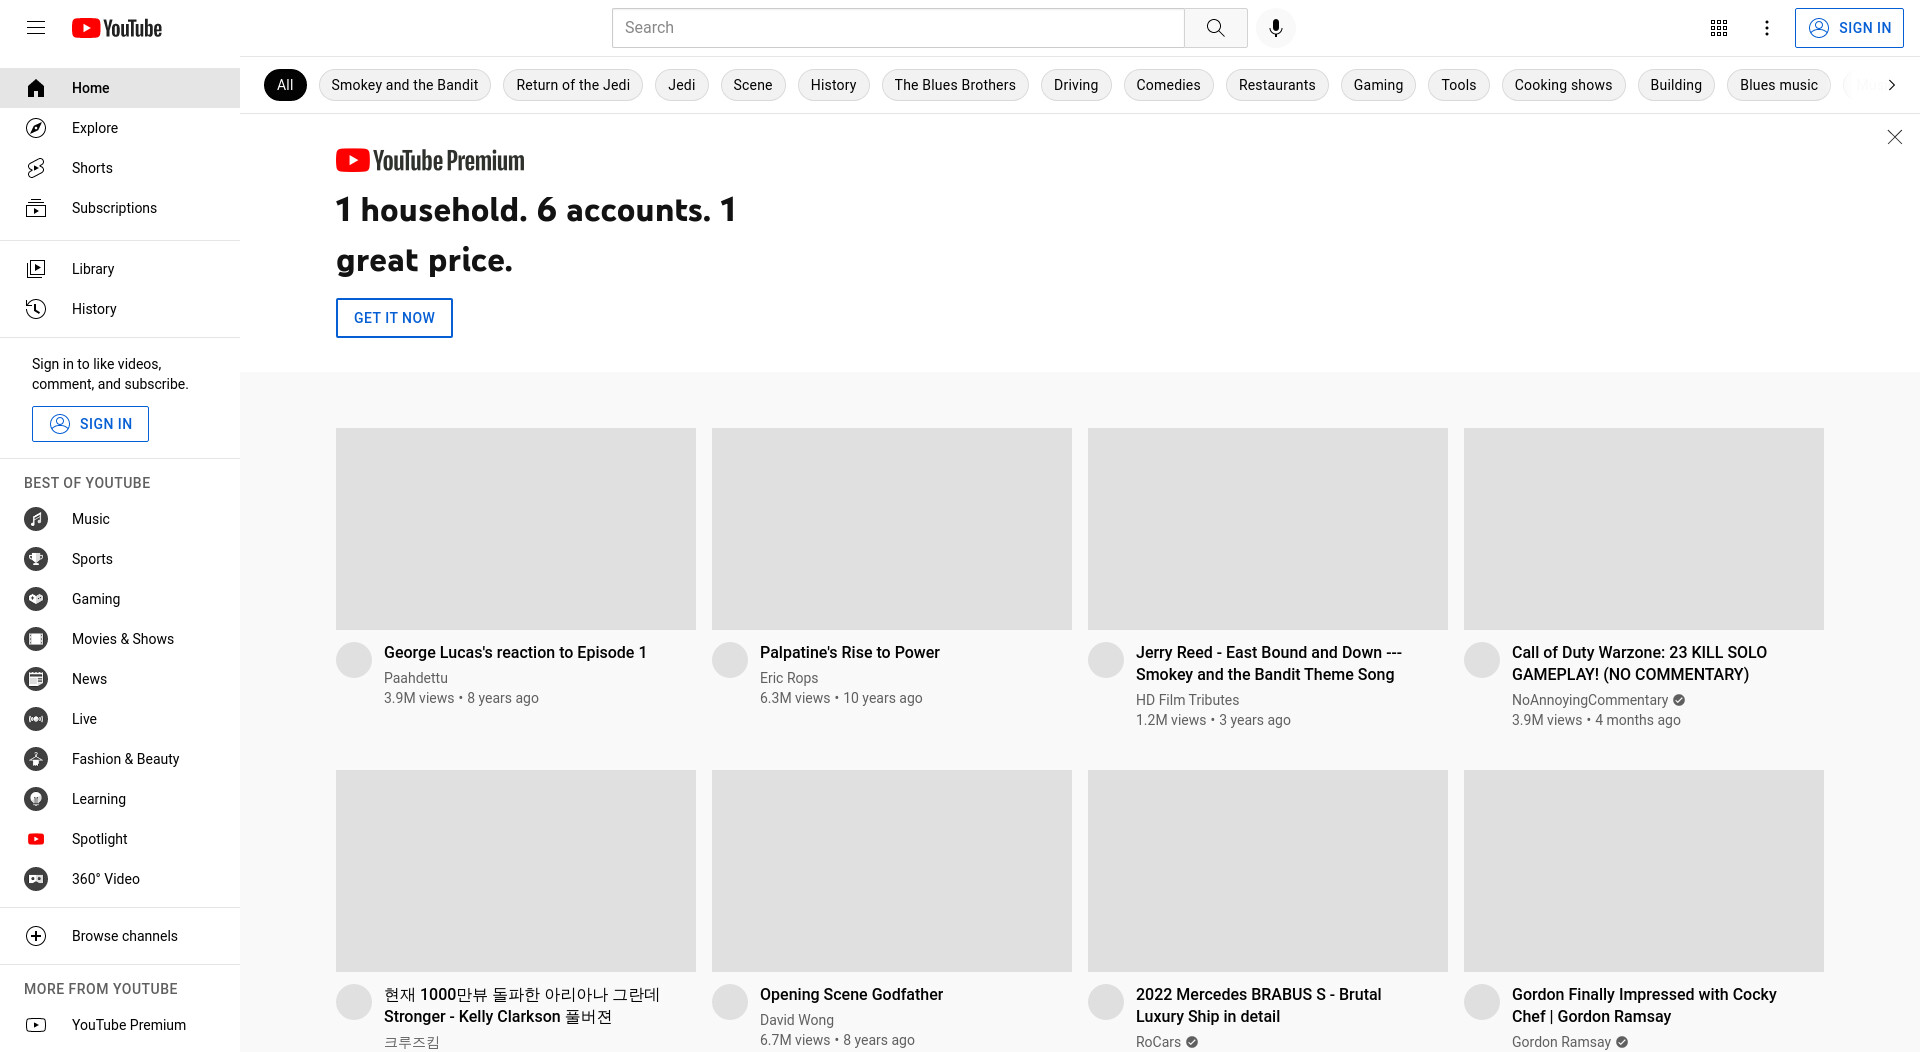
Task: Open Jerry Reed East Bound thumbnail
Action: click(1268, 529)
